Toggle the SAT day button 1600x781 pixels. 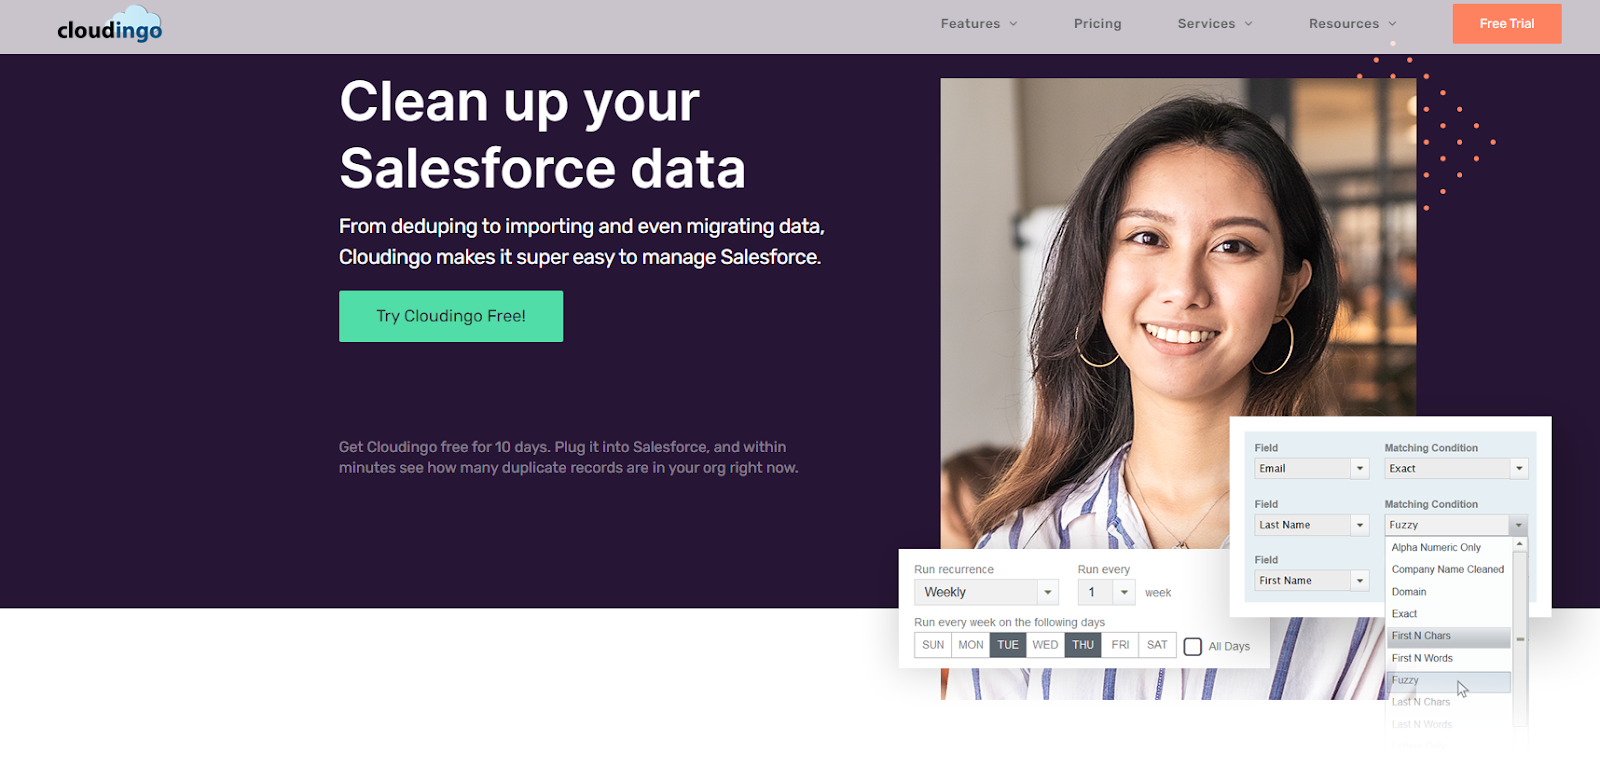(x=1157, y=645)
